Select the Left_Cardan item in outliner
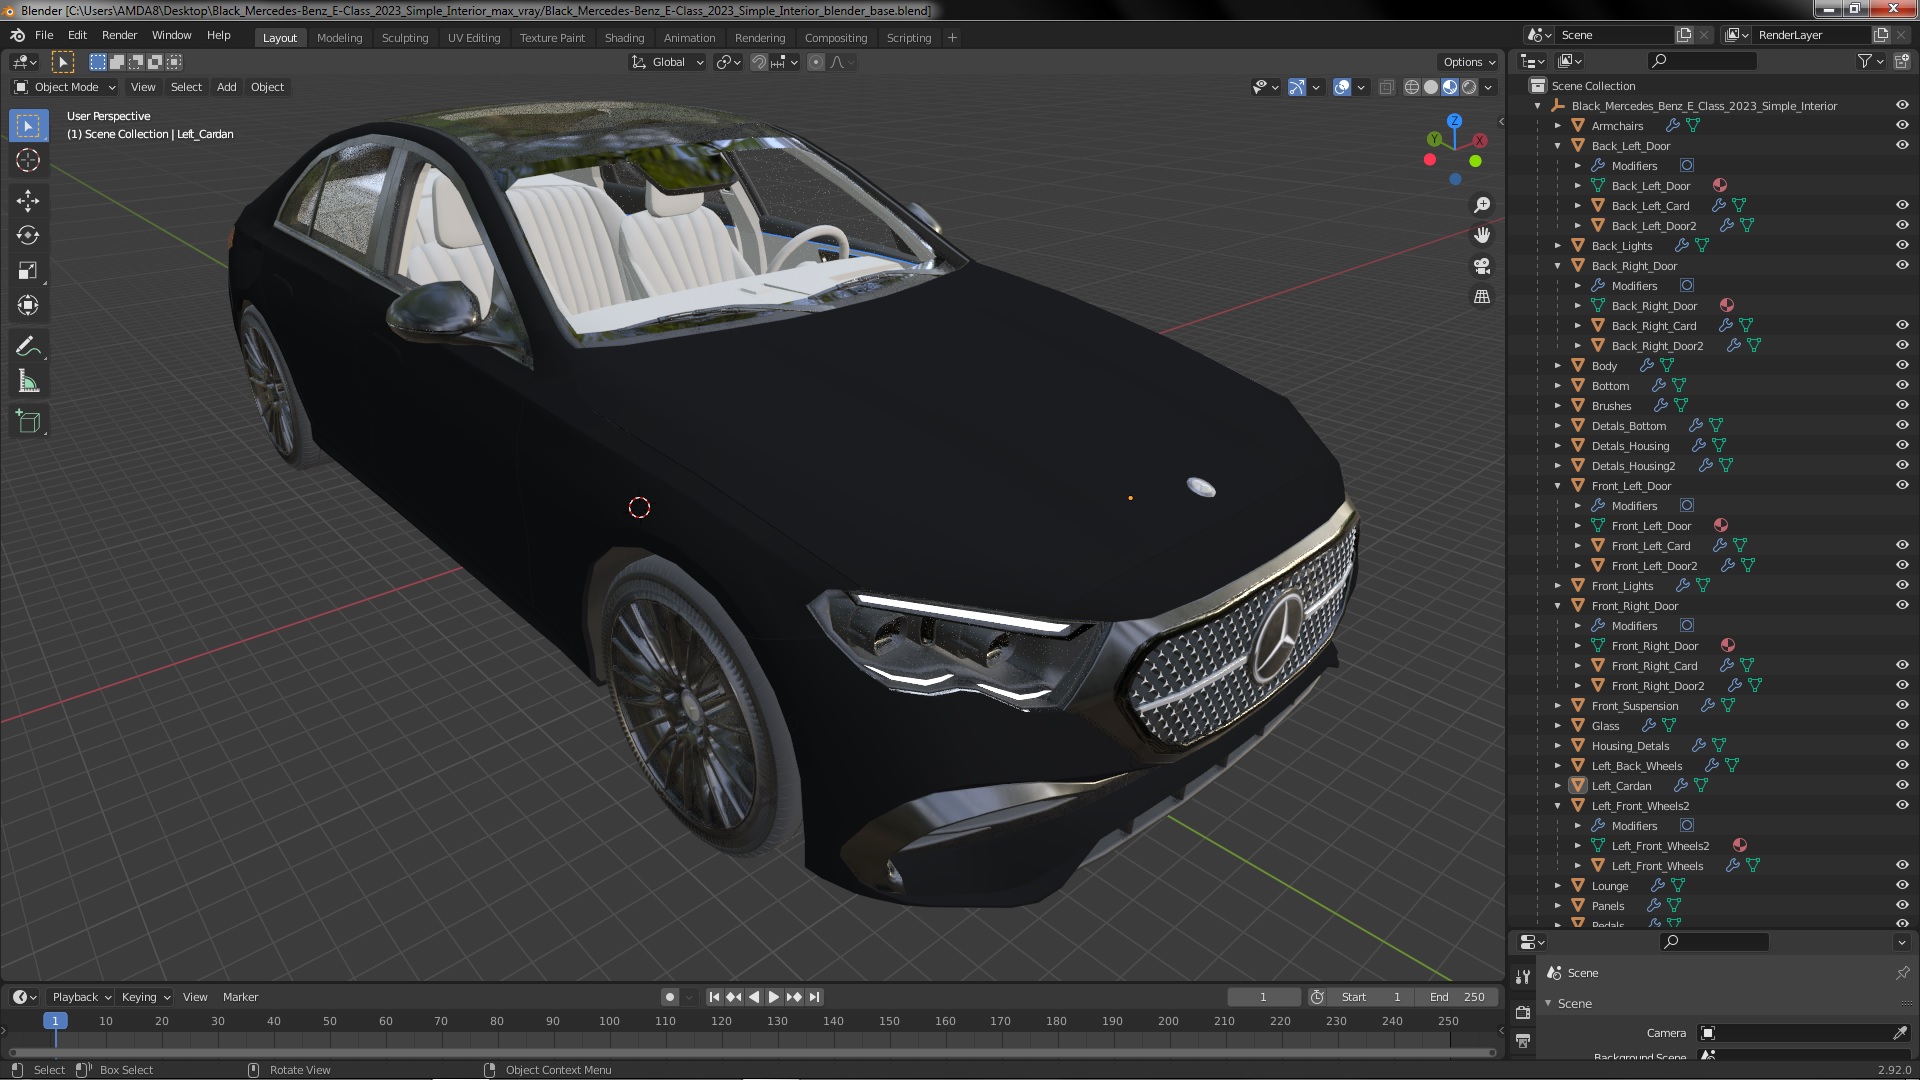This screenshot has height=1080, width=1920. [1621, 786]
